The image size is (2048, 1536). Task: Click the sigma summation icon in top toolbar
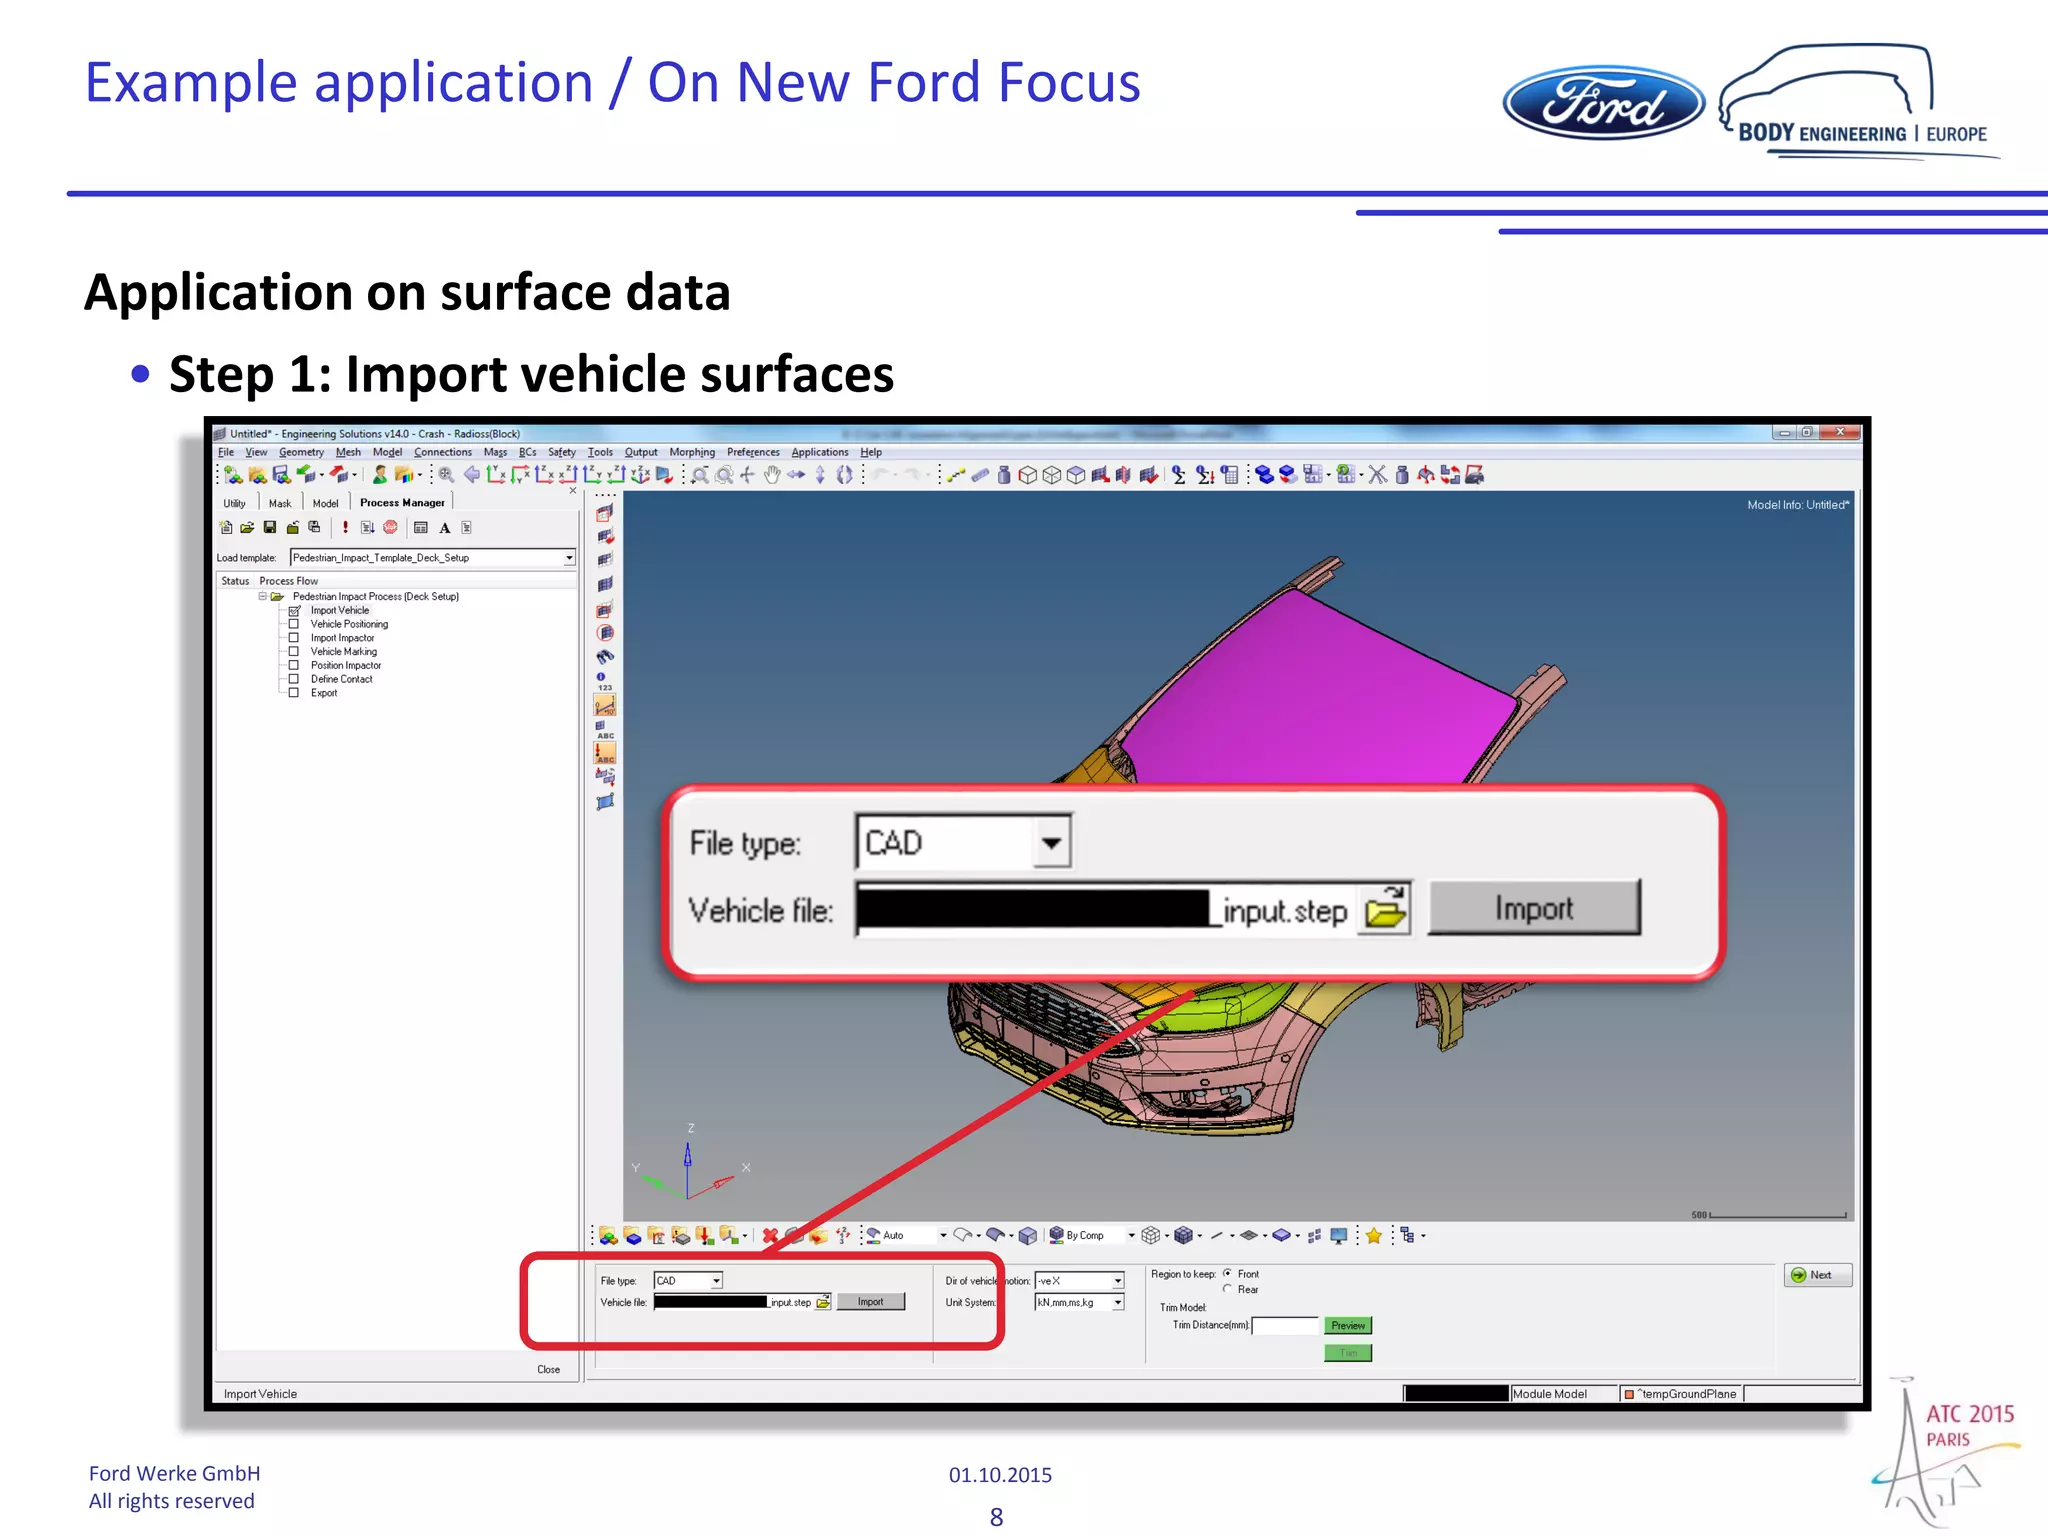coord(1179,475)
